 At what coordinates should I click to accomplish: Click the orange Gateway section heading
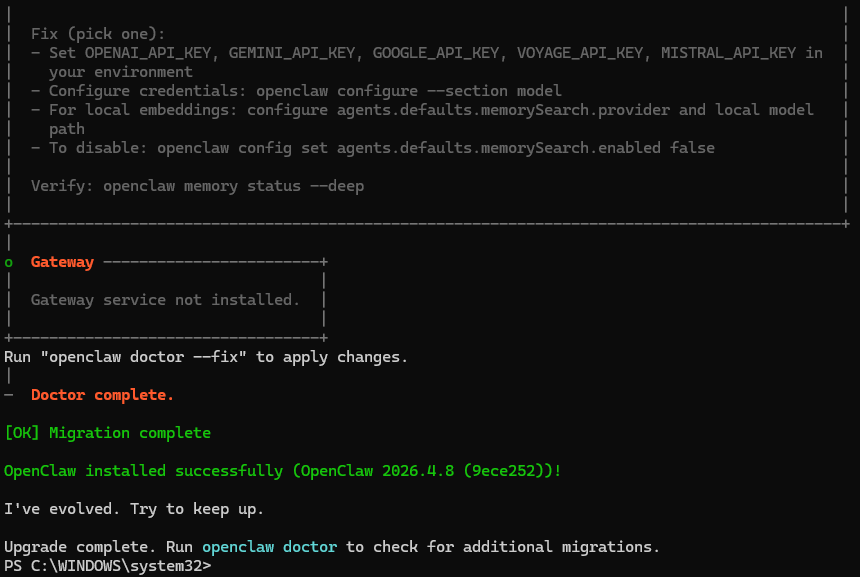(63, 262)
